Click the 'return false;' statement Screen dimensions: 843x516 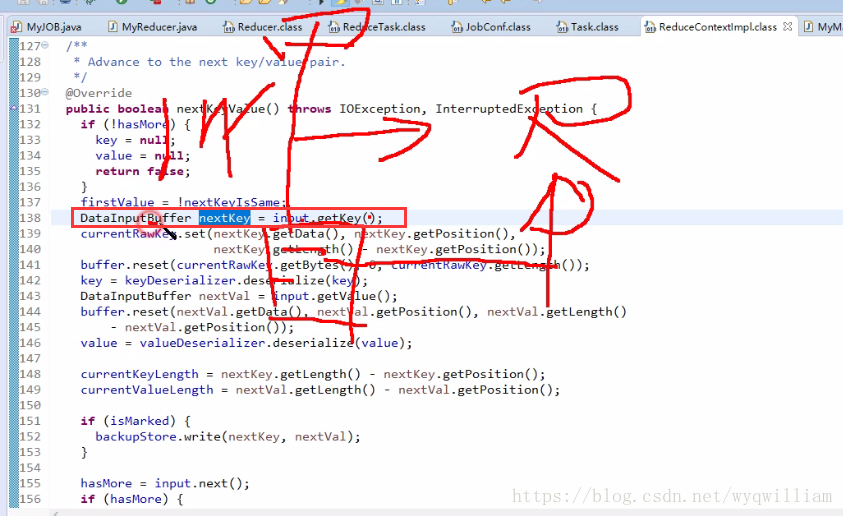pyautogui.click(x=143, y=171)
